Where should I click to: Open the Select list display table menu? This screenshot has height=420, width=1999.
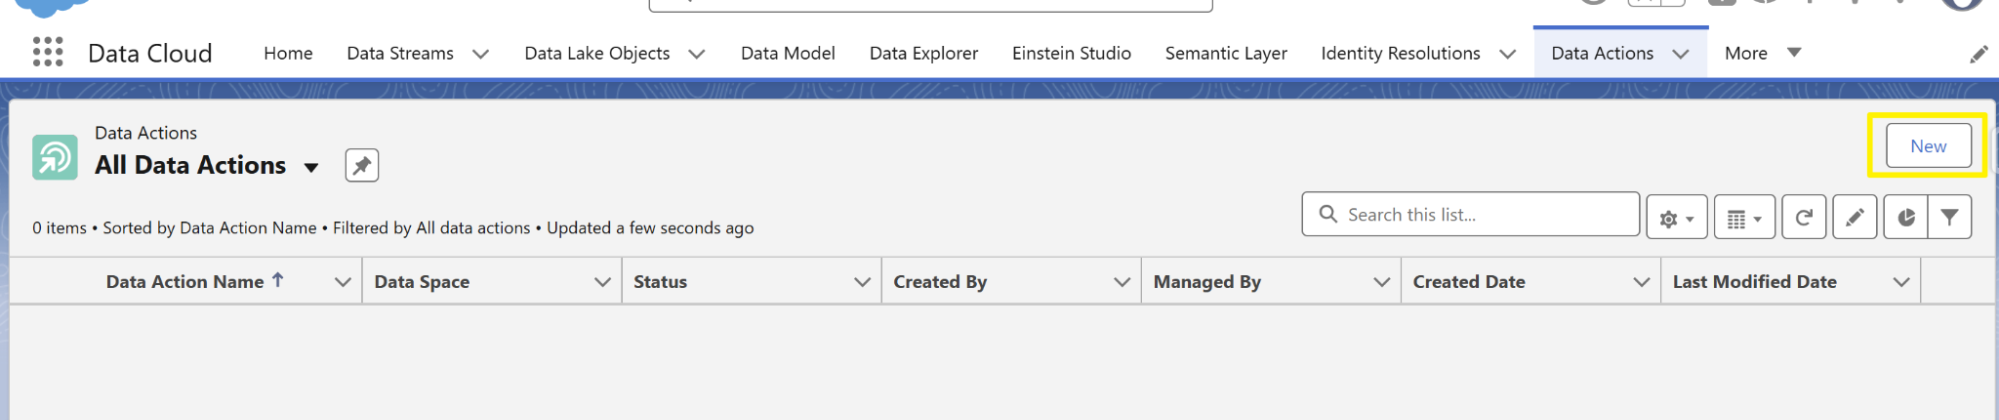1744,217
